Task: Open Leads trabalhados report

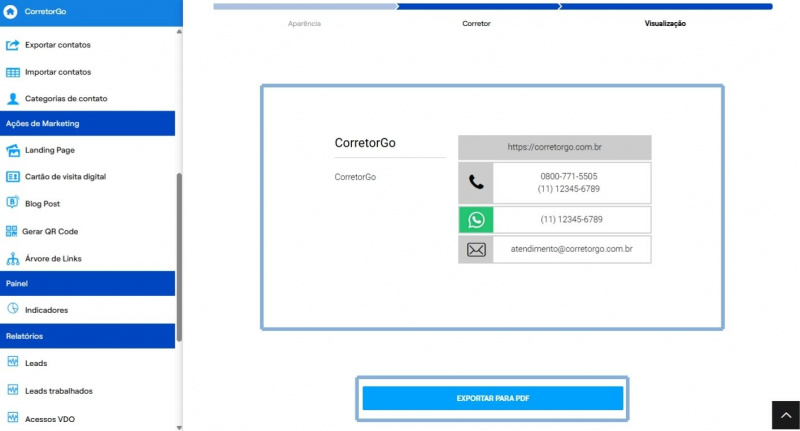Action: [59, 391]
